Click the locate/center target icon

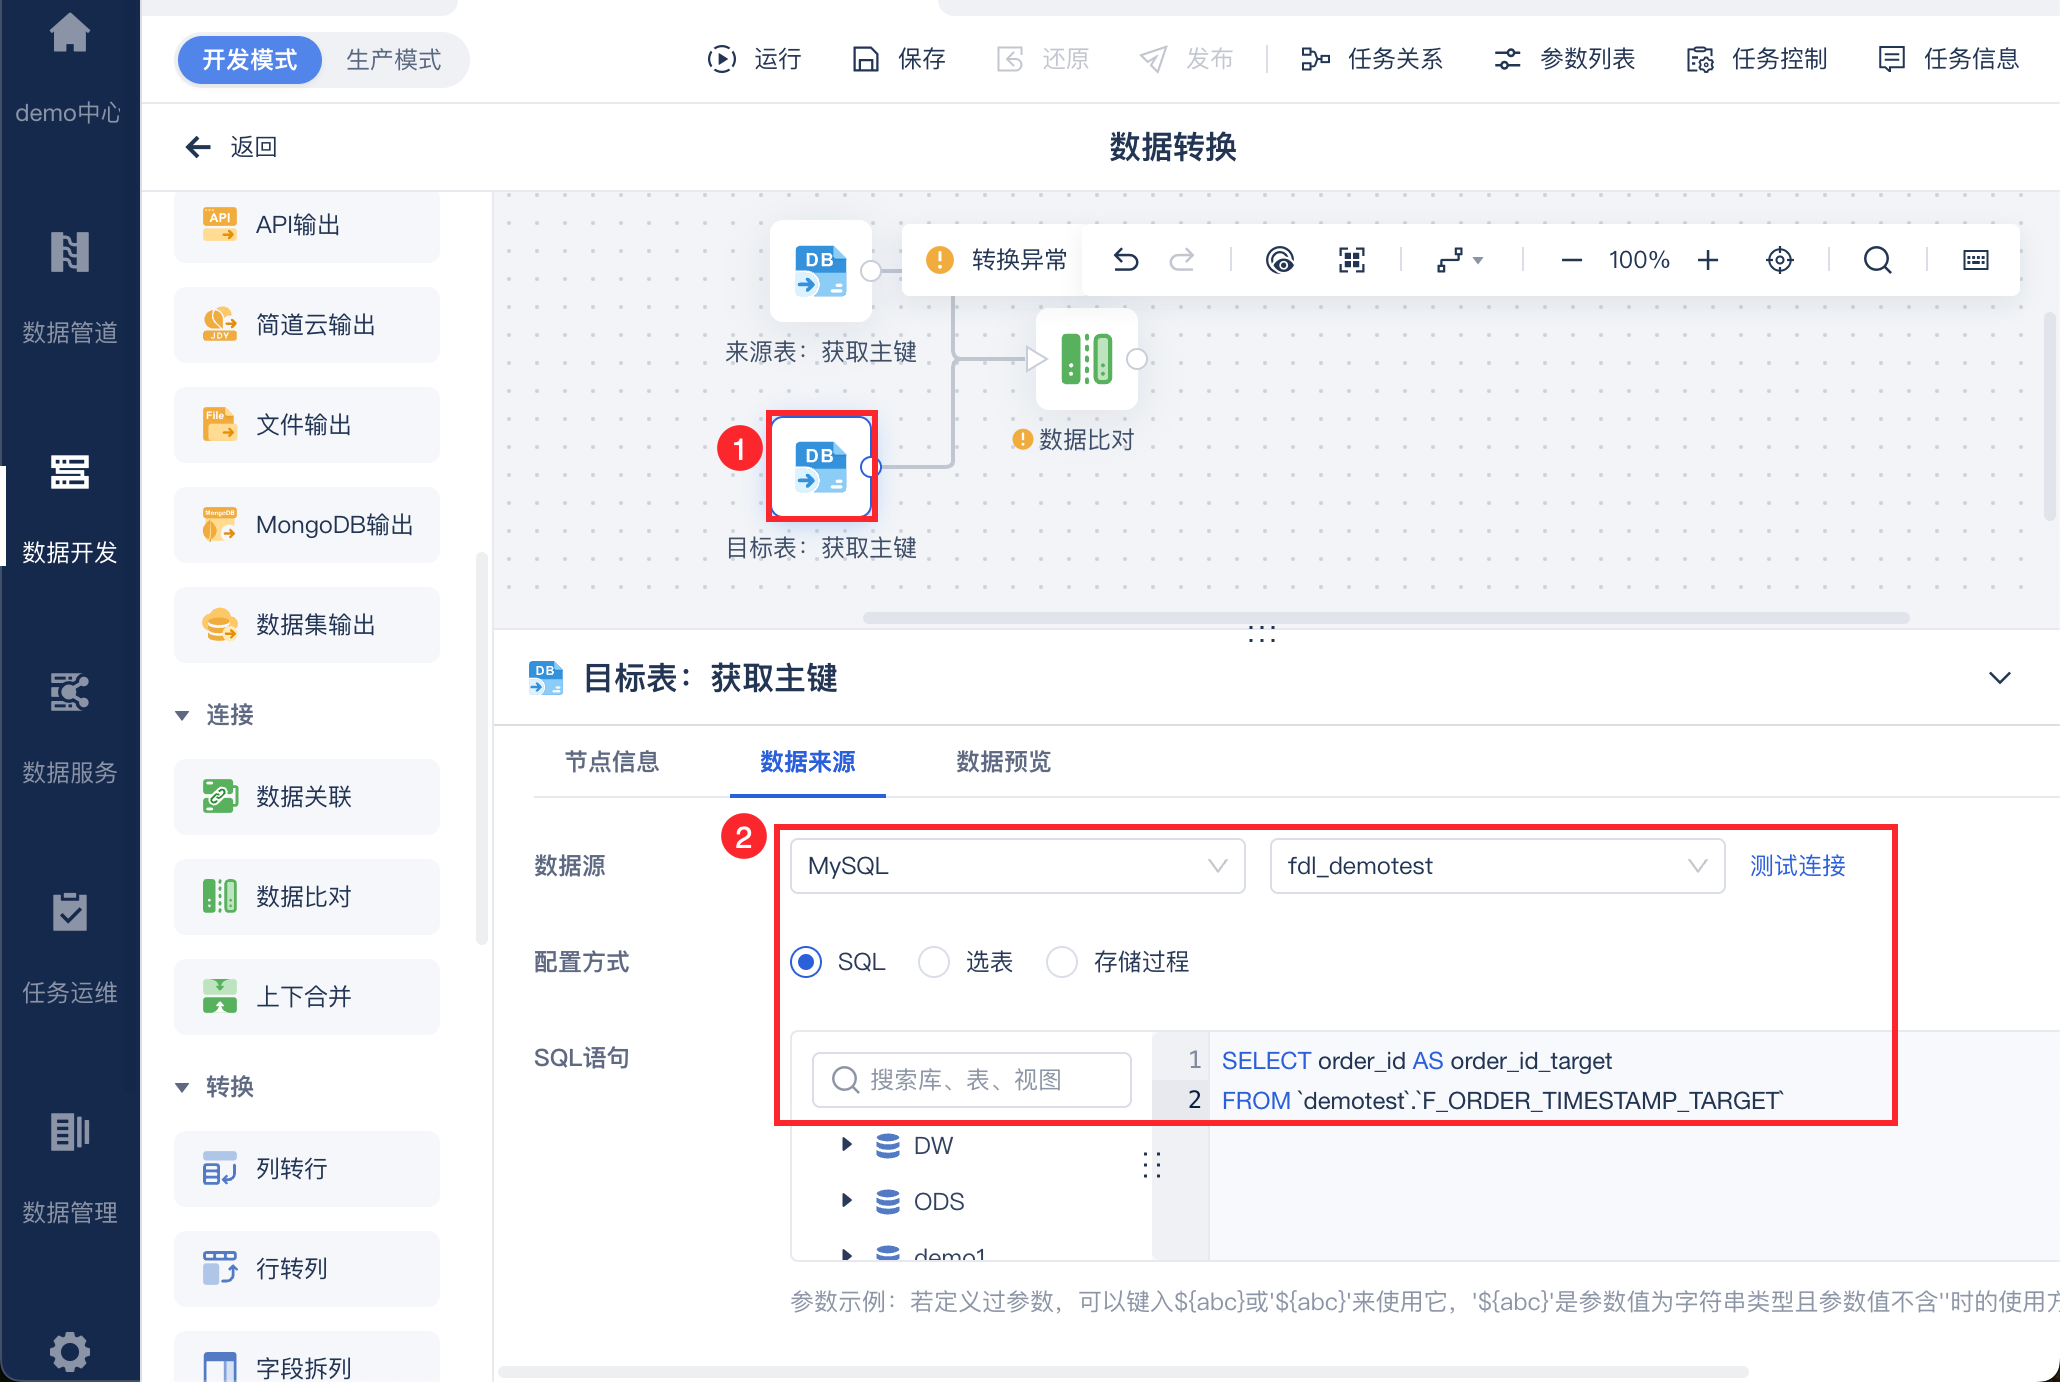click(1779, 260)
